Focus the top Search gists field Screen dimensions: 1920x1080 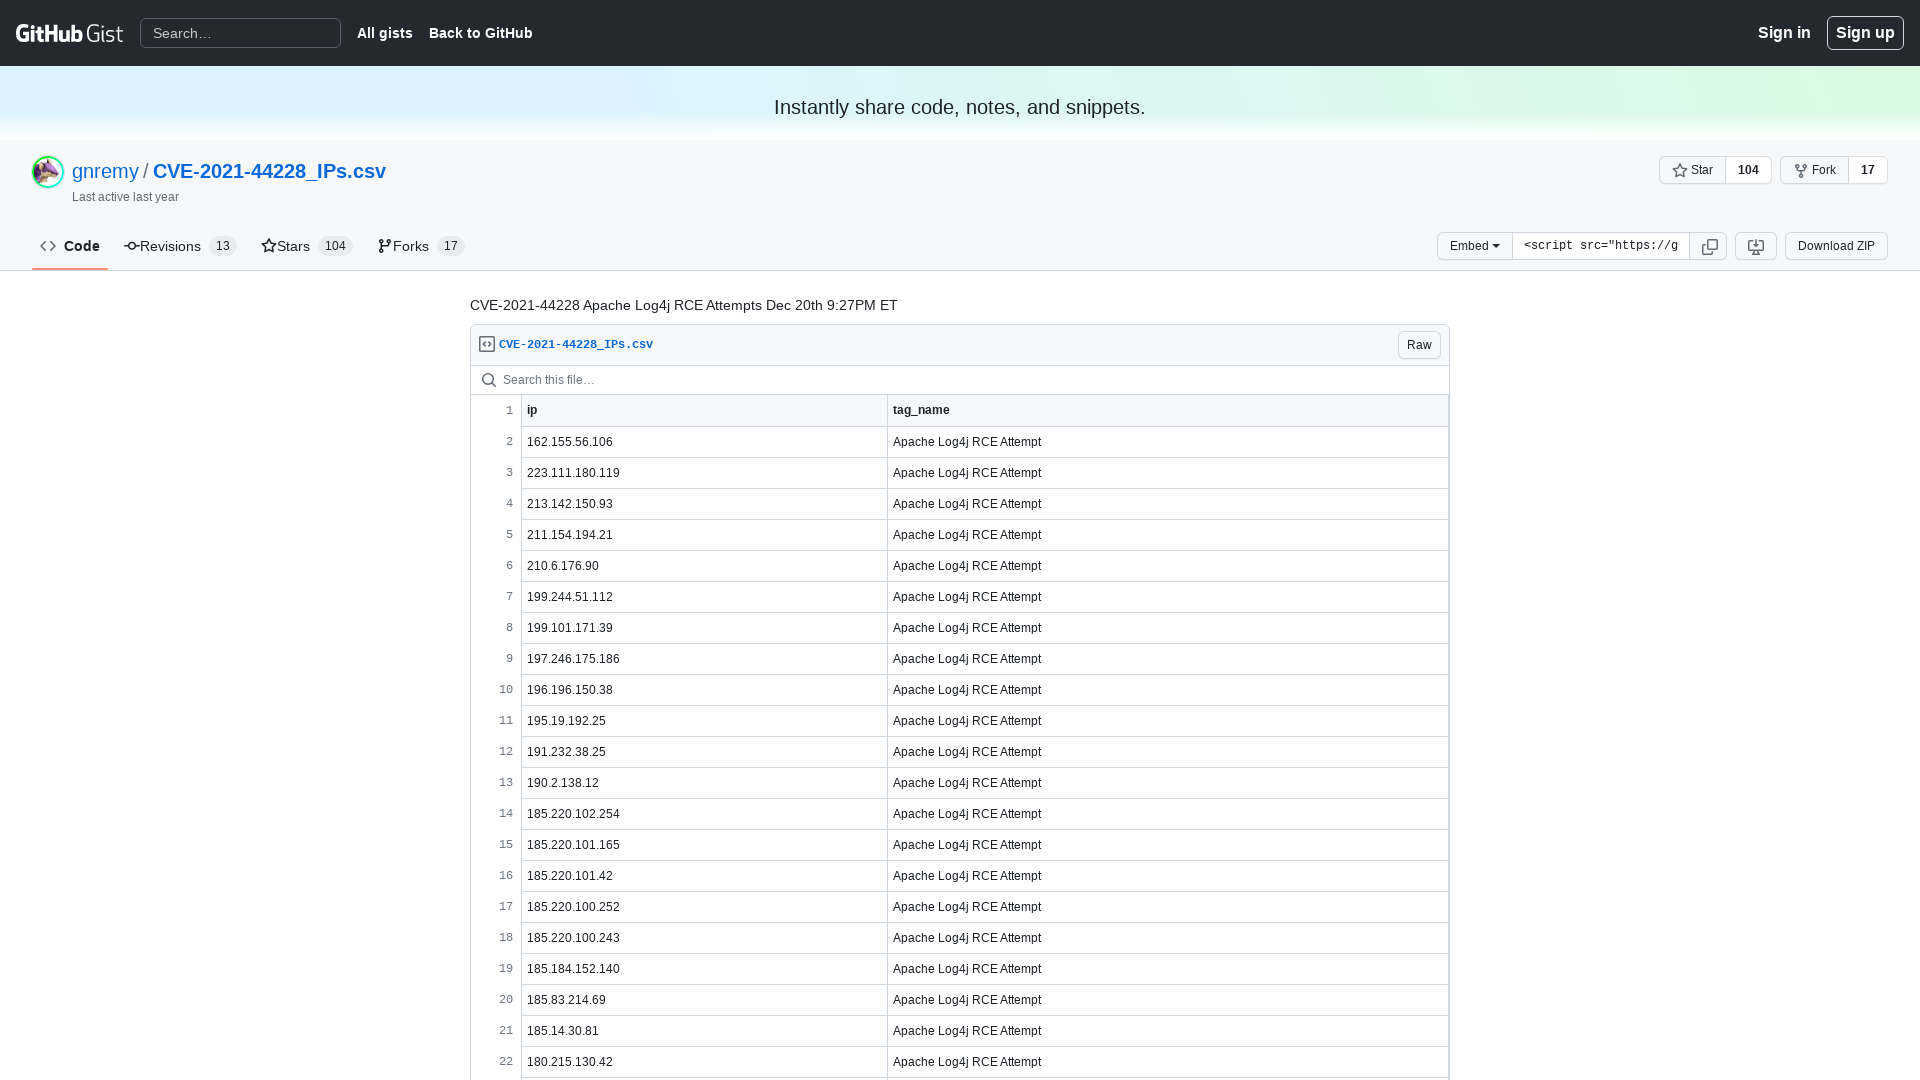(240, 33)
